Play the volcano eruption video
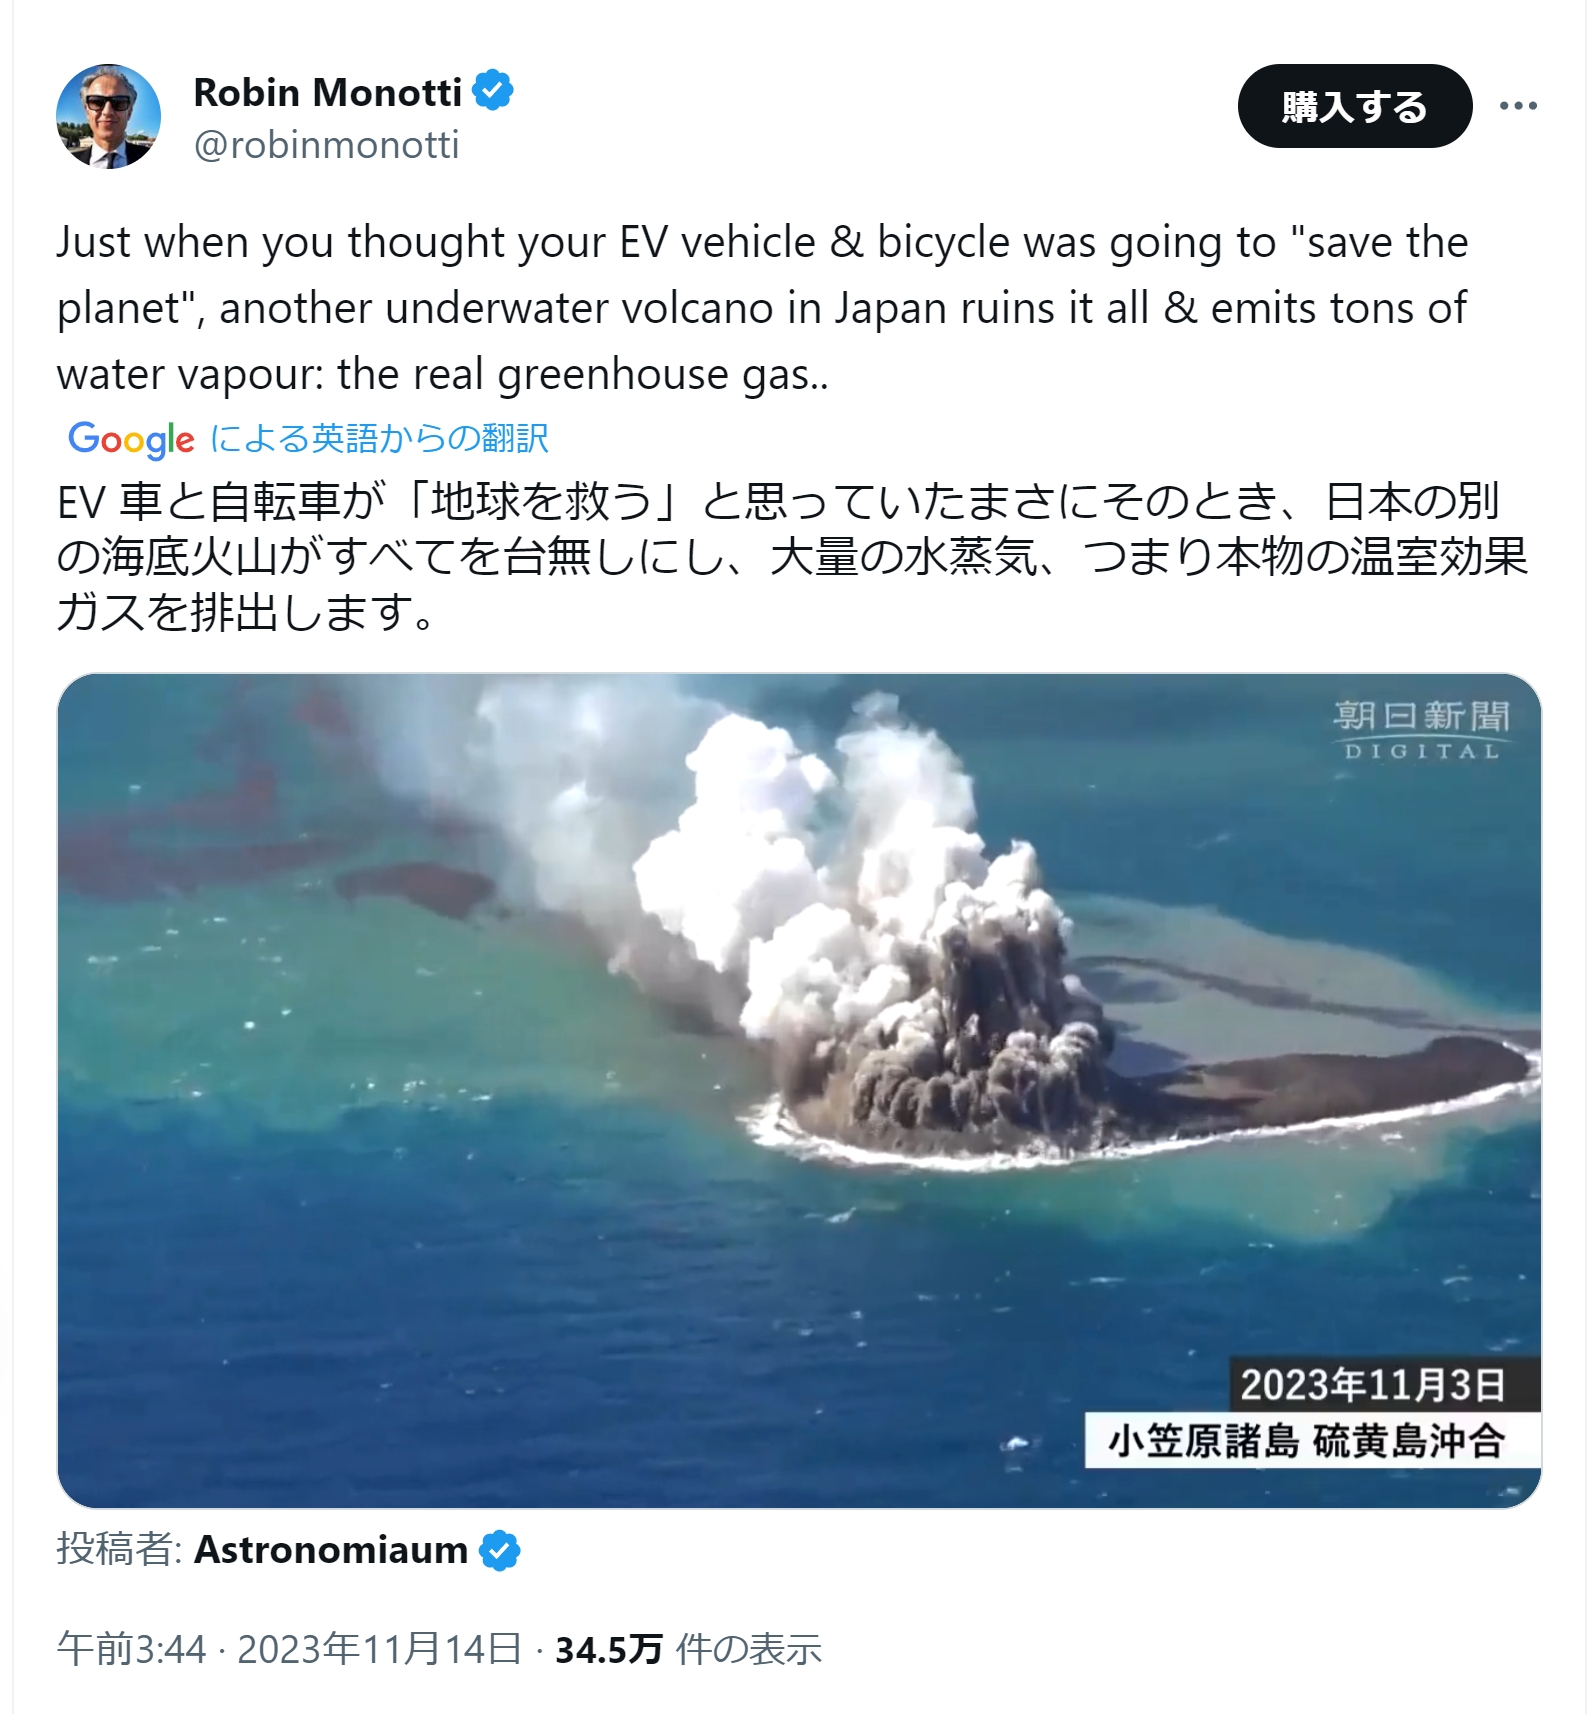This screenshot has height=1714, width=1595. pos(799,1090)
